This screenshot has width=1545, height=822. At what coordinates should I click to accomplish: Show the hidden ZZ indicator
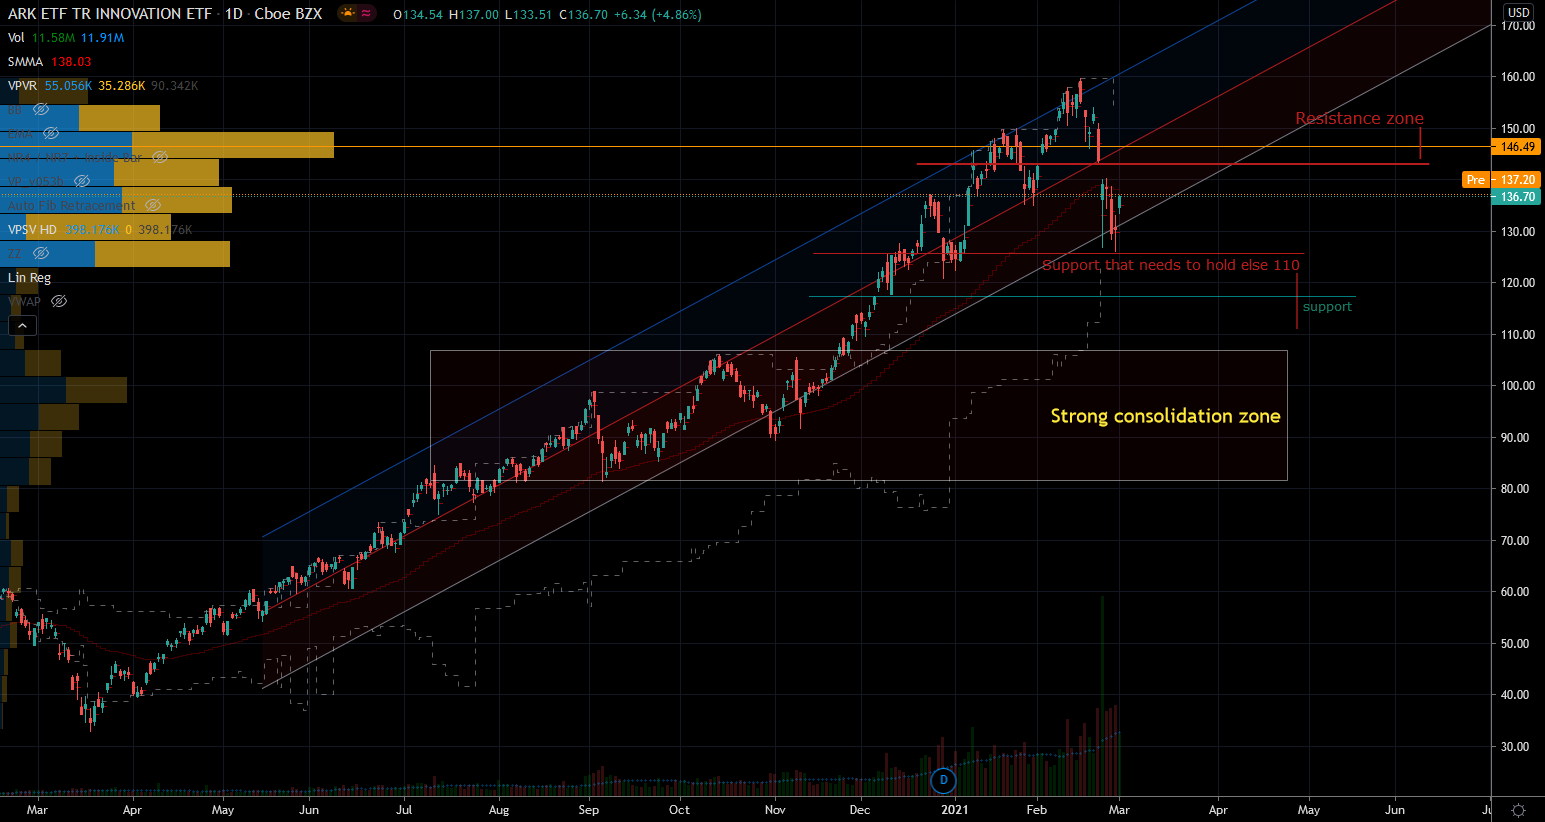[x=41, y=254]
